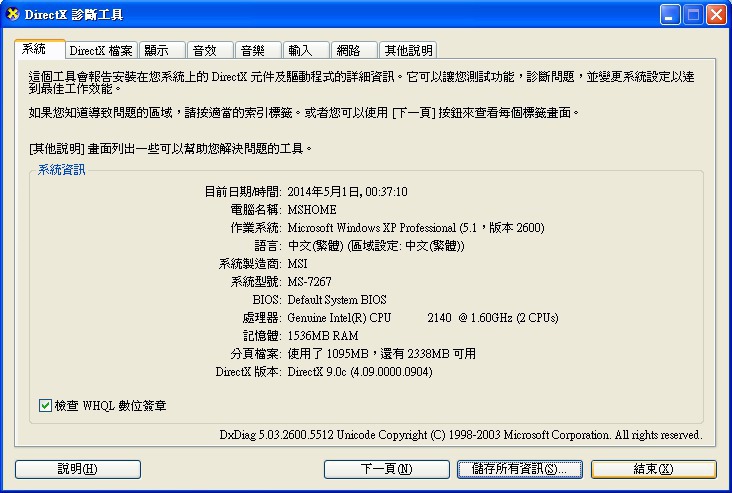Click the disabled maximize button

693,15
